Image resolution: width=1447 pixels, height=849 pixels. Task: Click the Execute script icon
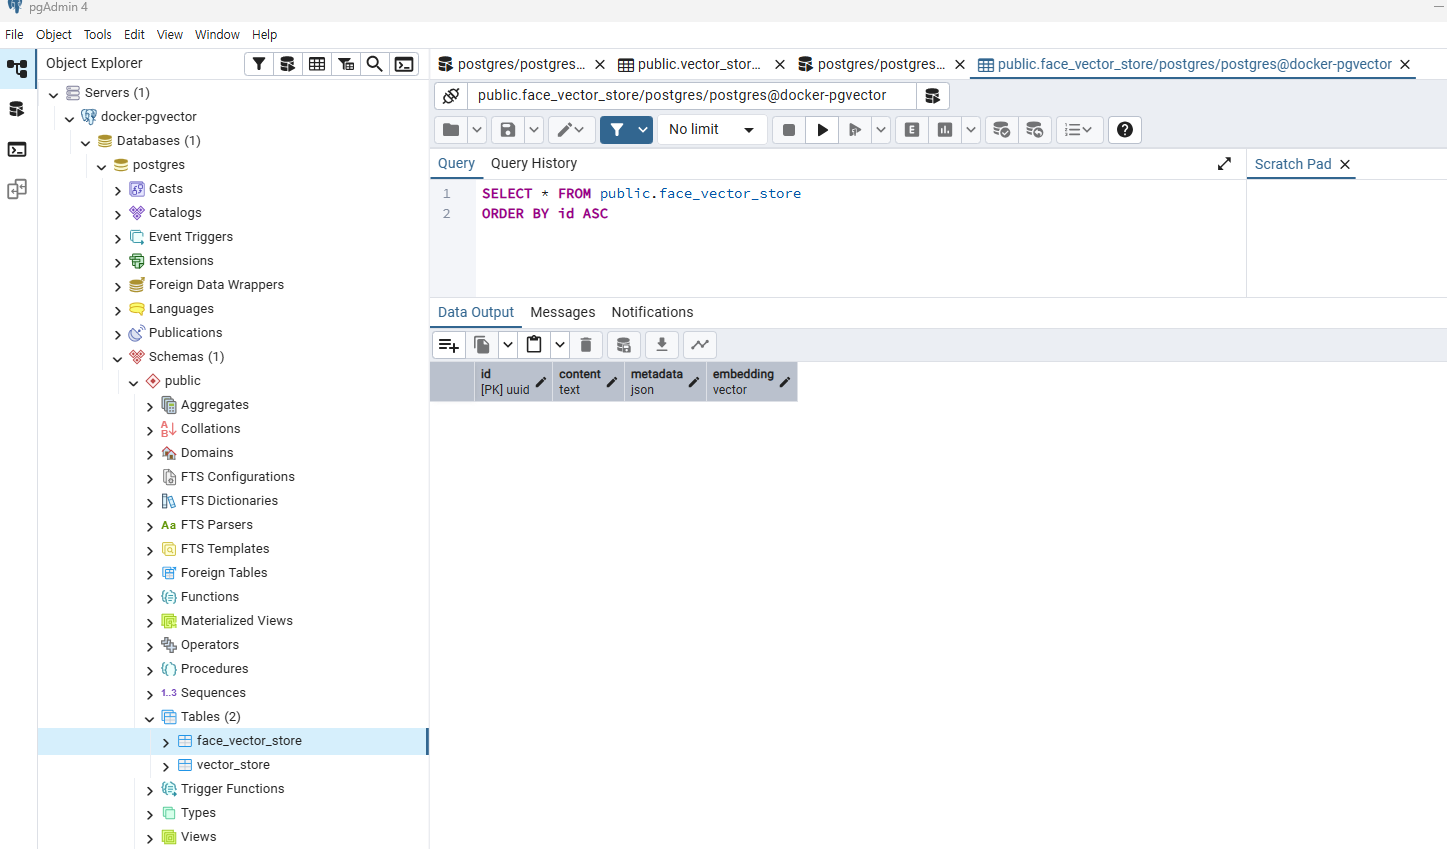[x=855, y=130]
